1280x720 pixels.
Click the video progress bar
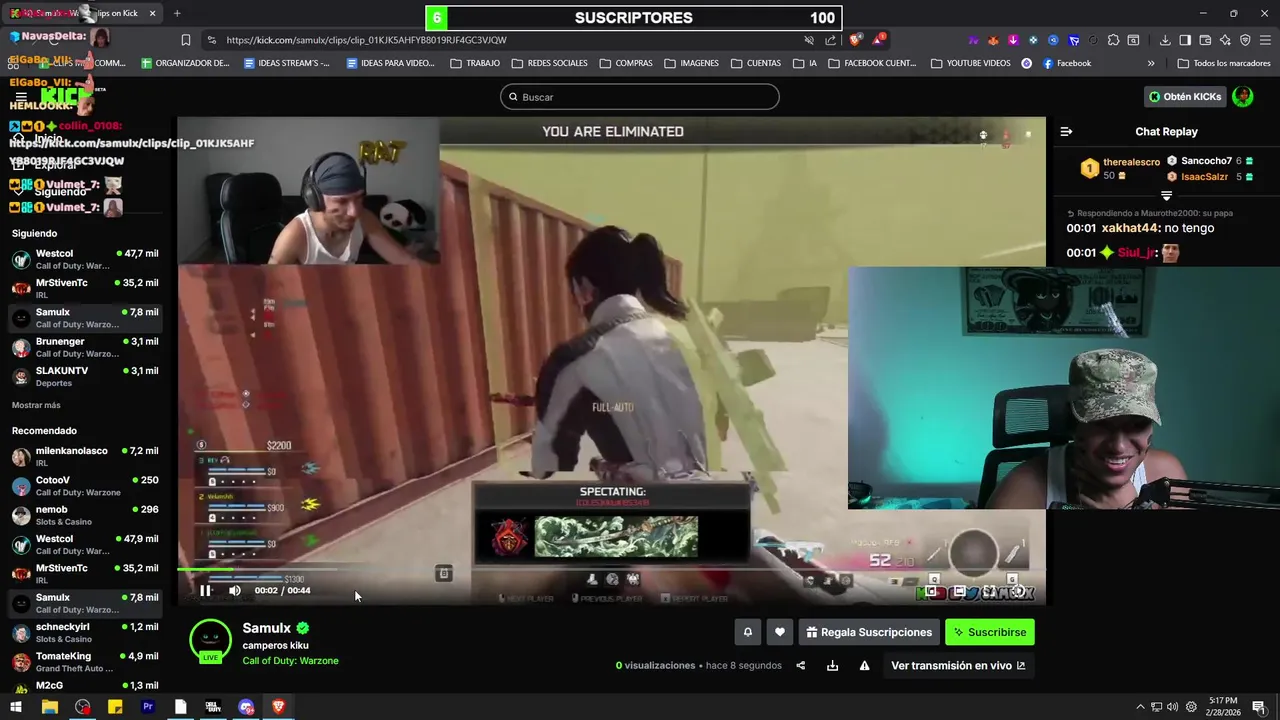pyautogui.click(x=611, y=570)
